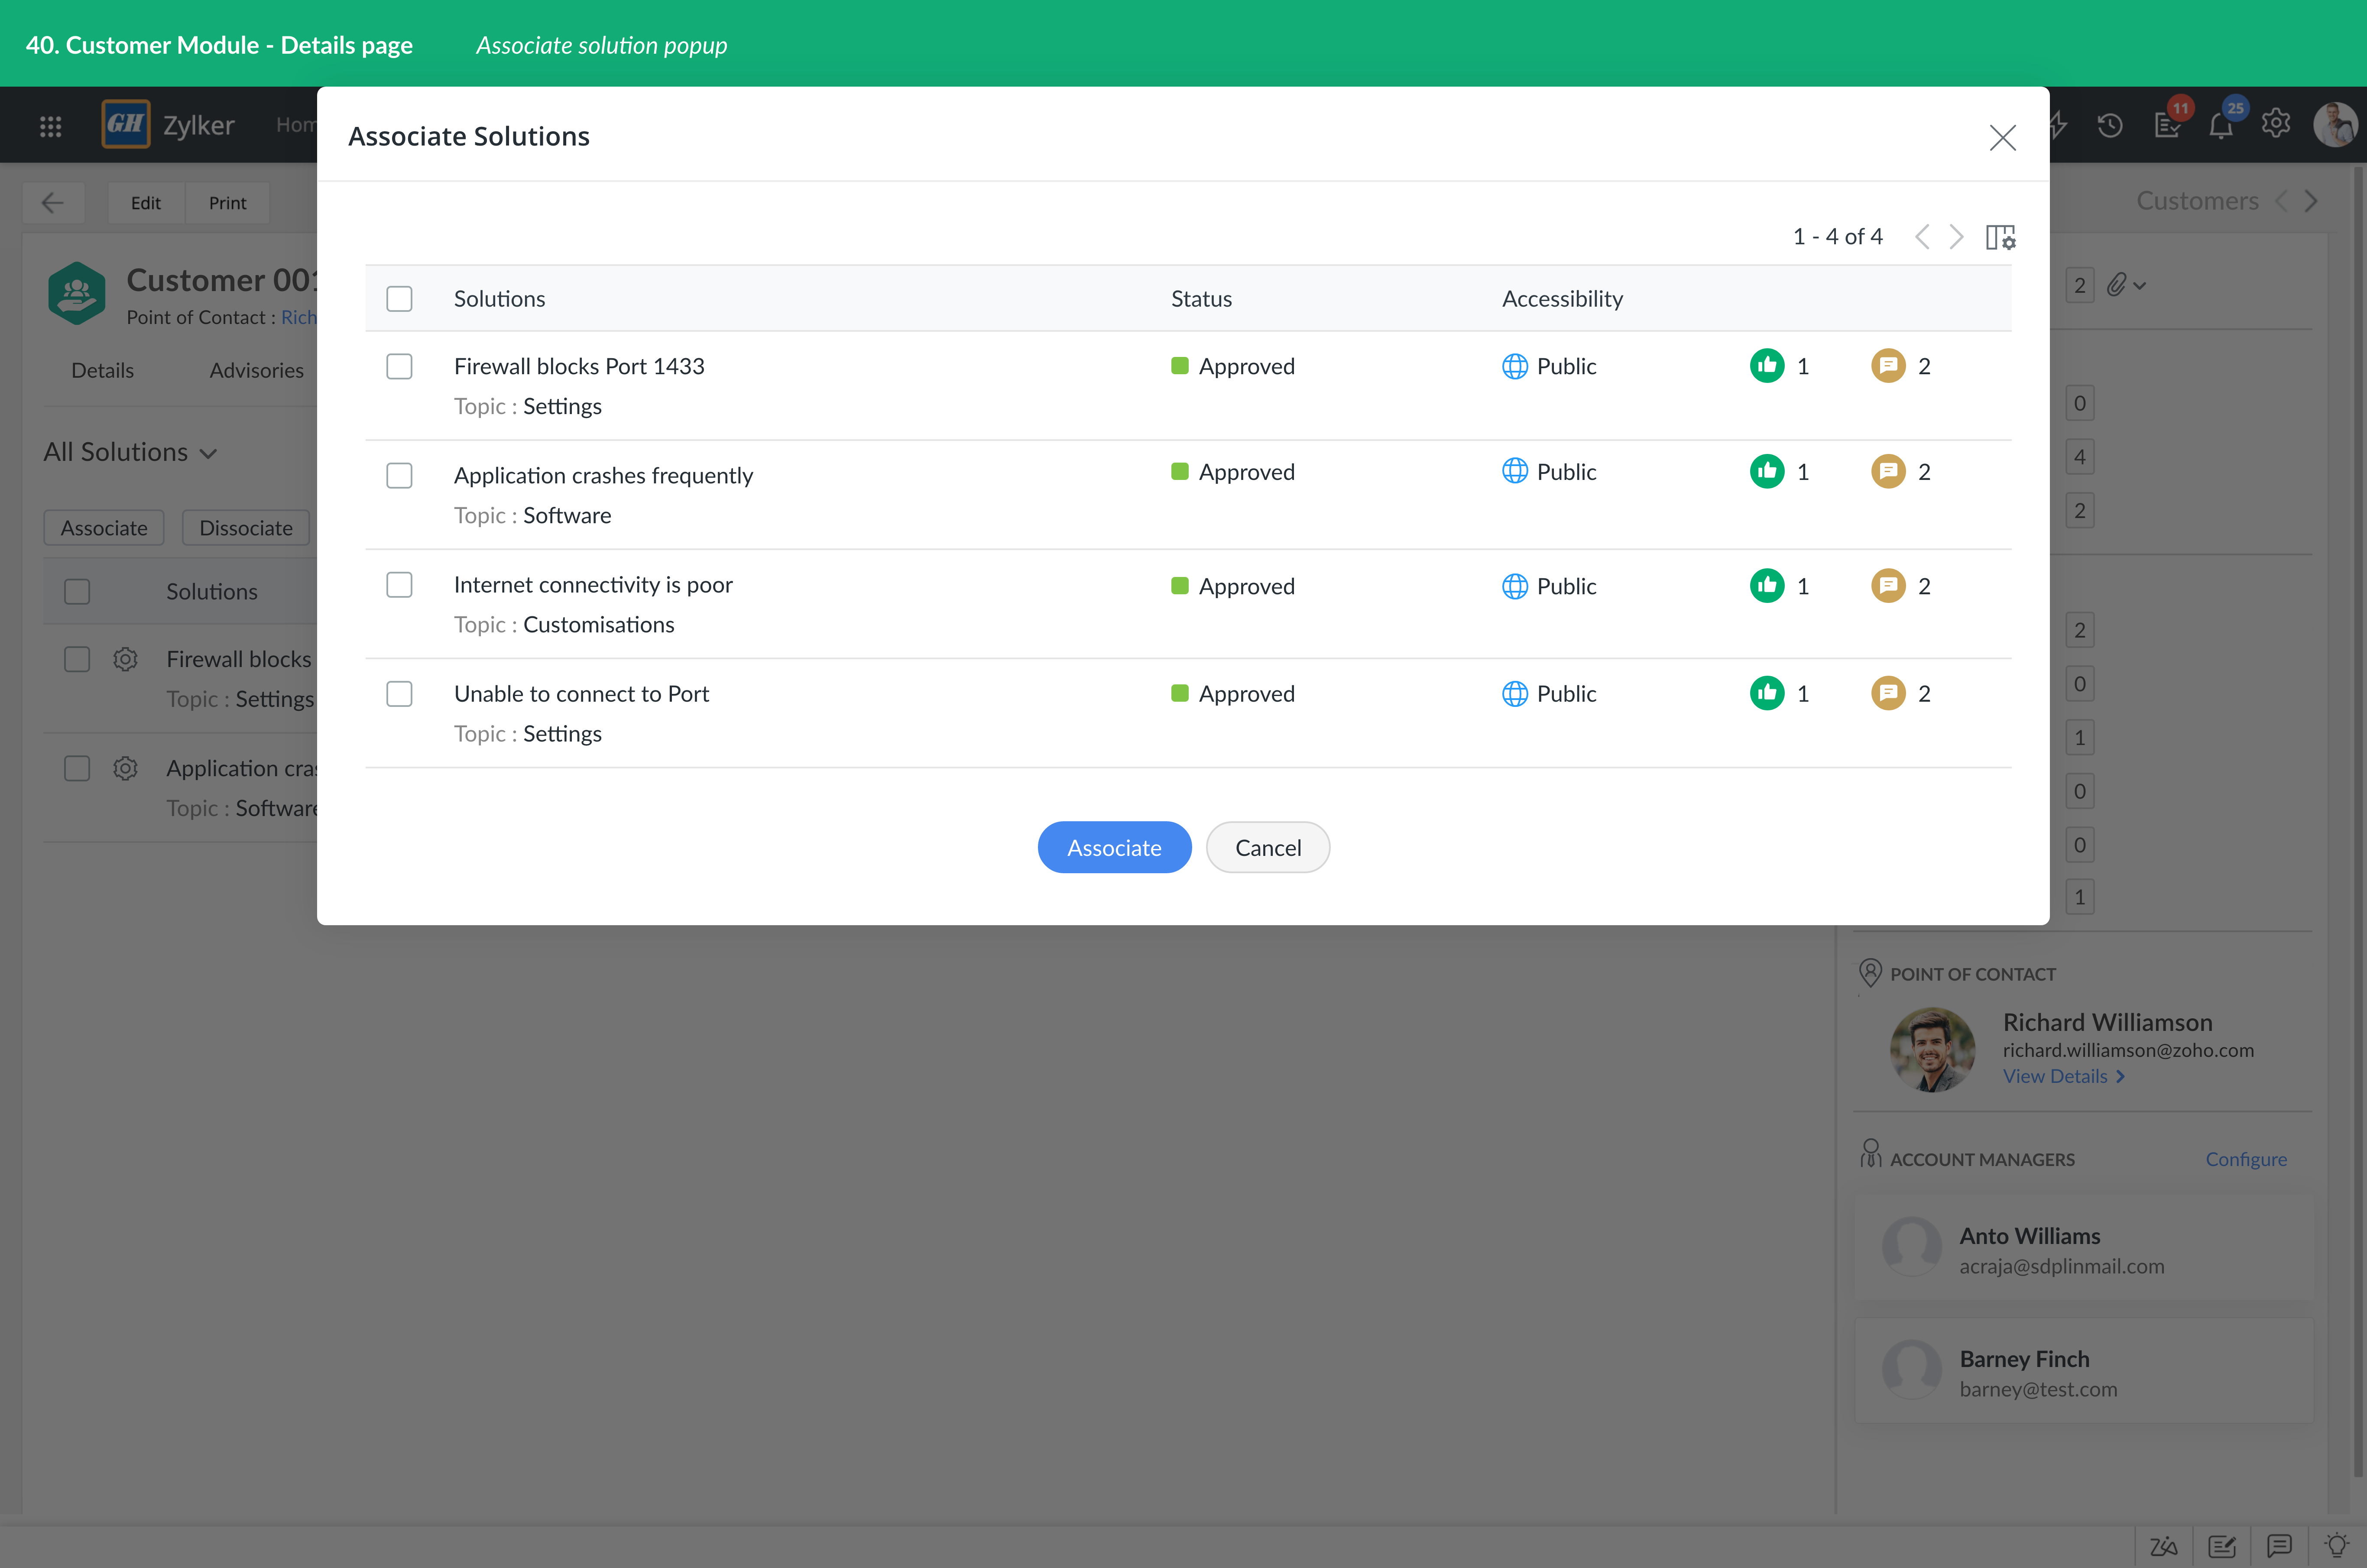This screenshot has width=2367, height=1568.
Task: Click thumbs-up icon for Unable to connect to Port
Action: point(1767,693)
